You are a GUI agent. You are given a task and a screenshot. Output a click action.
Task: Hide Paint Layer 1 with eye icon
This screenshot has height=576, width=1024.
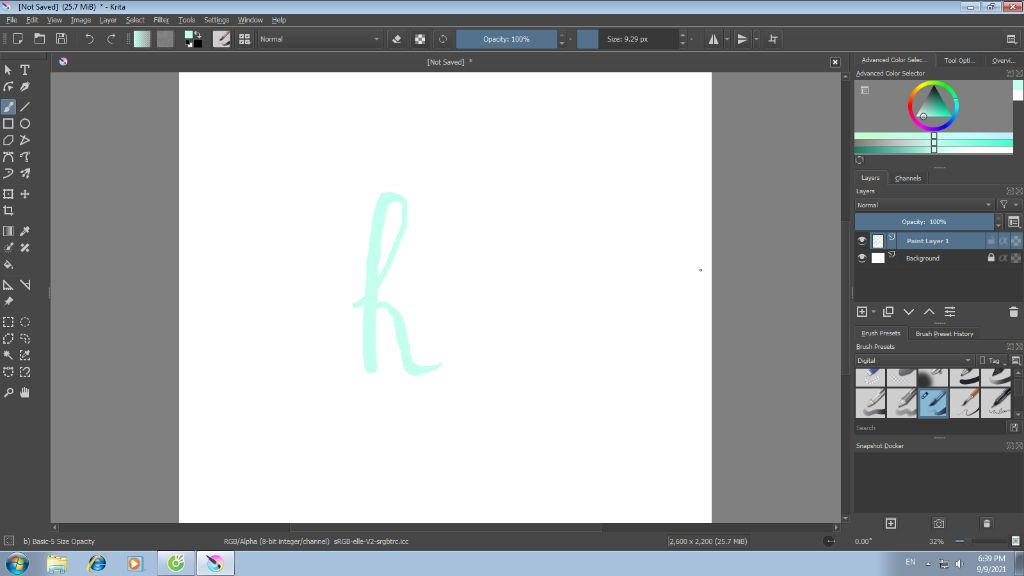[862, 241]
